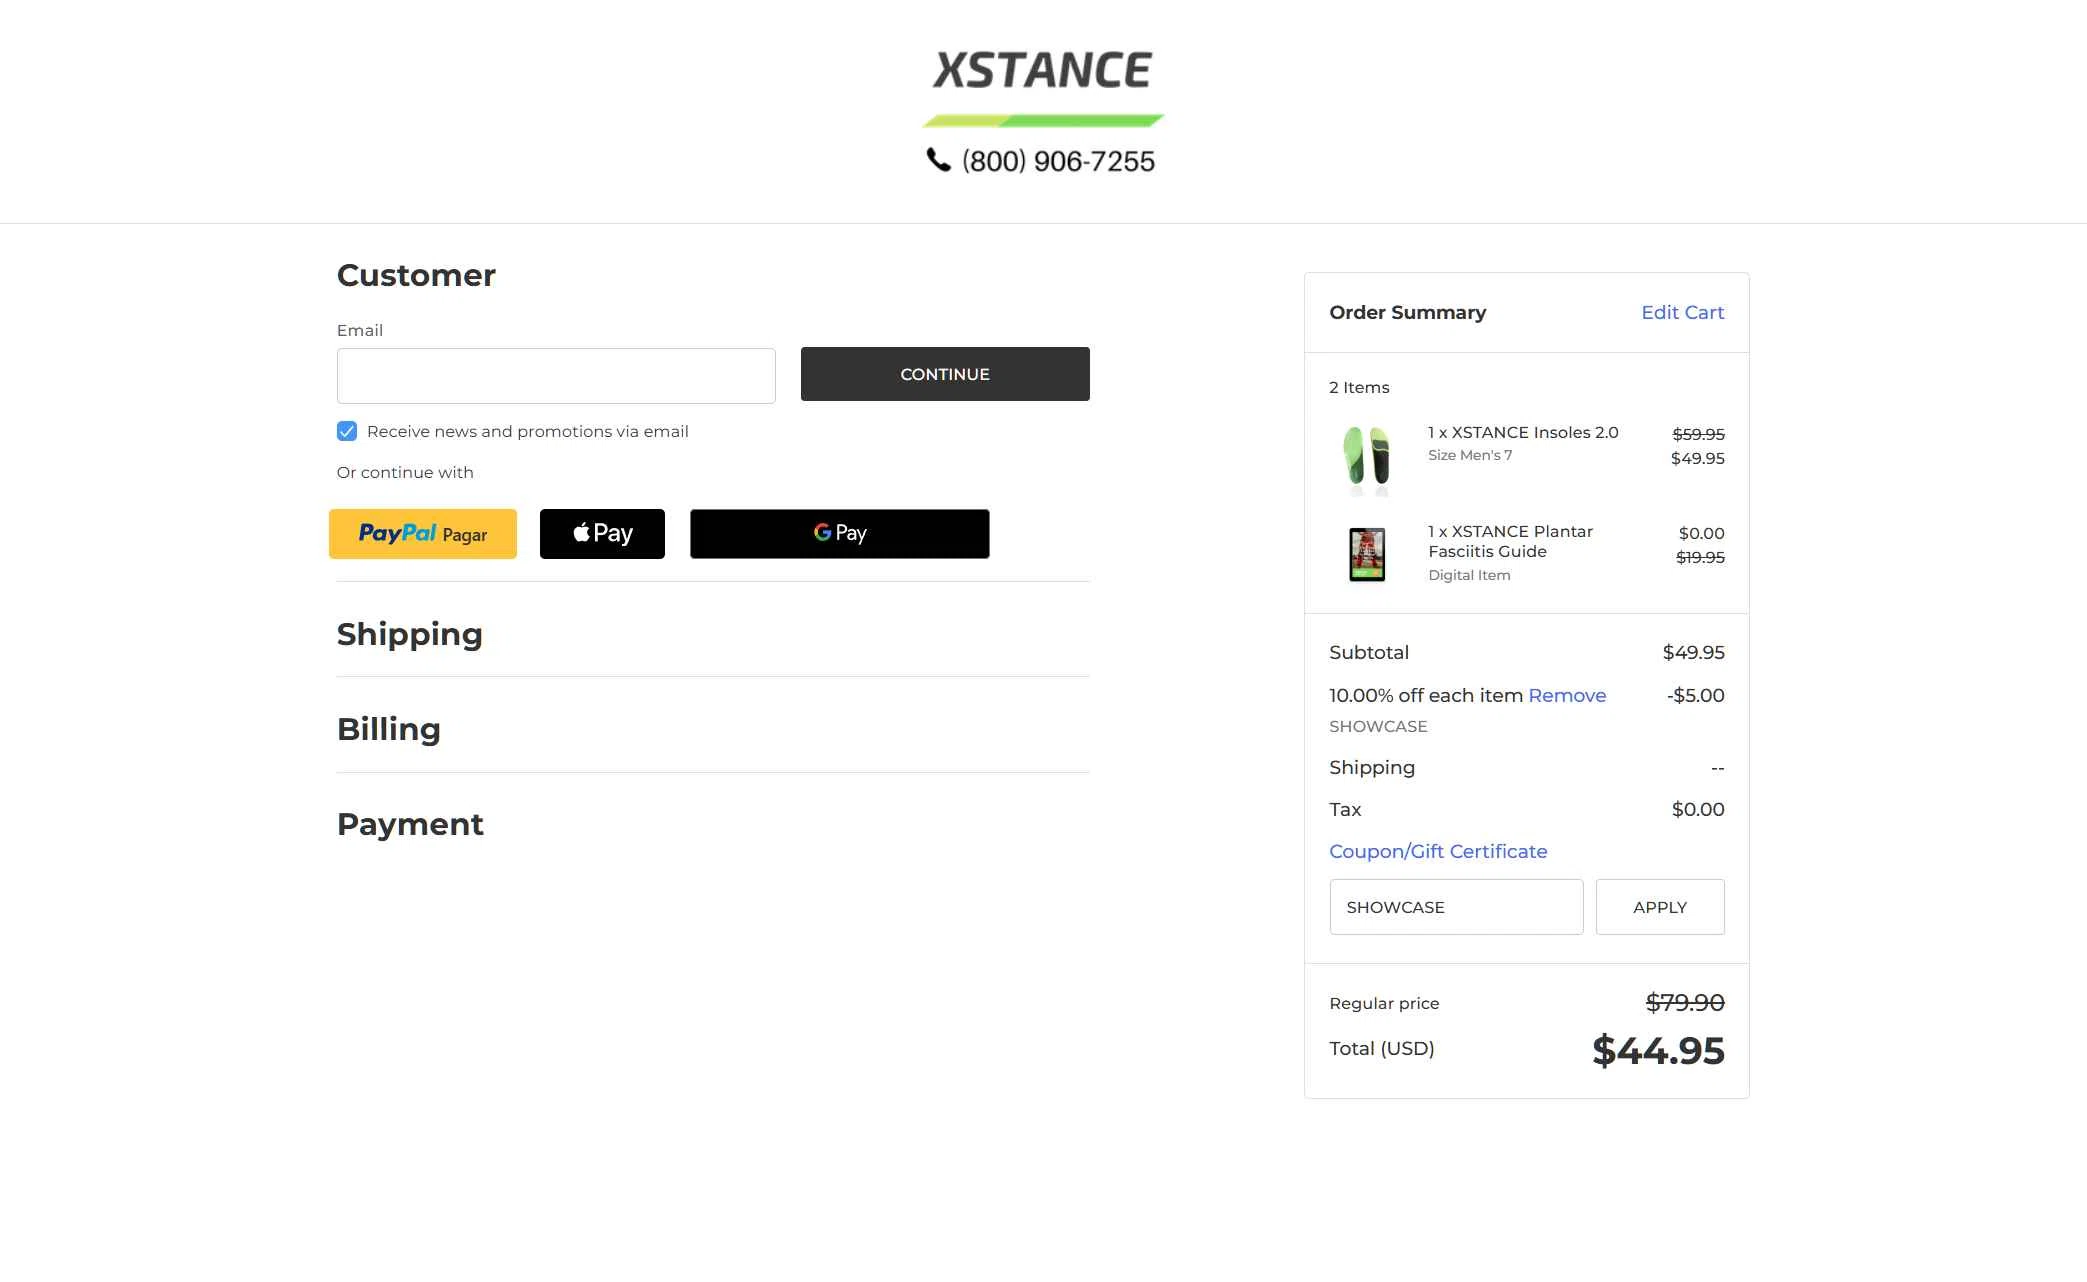The image size is (2087, 1282).
Task: Choose Apple Pay as payment method
Action: (x=601, y=533)
